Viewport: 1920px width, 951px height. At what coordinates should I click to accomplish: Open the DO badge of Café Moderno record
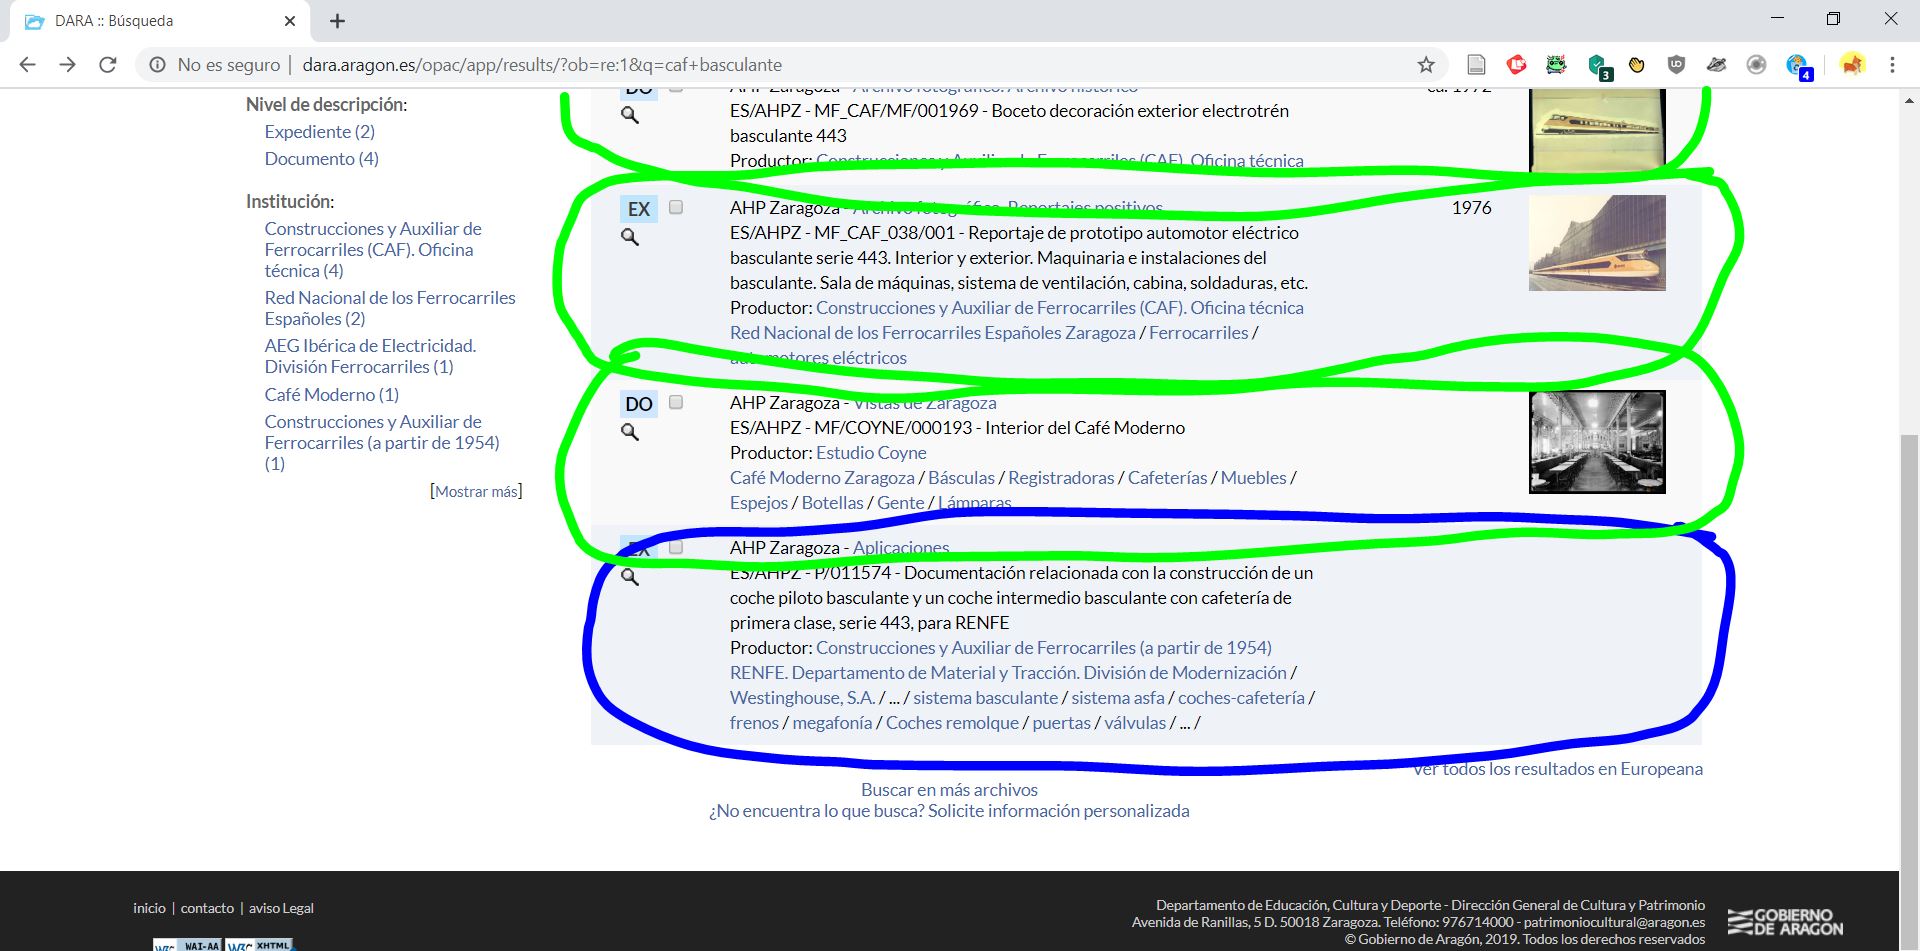click(x=639, y=404)
